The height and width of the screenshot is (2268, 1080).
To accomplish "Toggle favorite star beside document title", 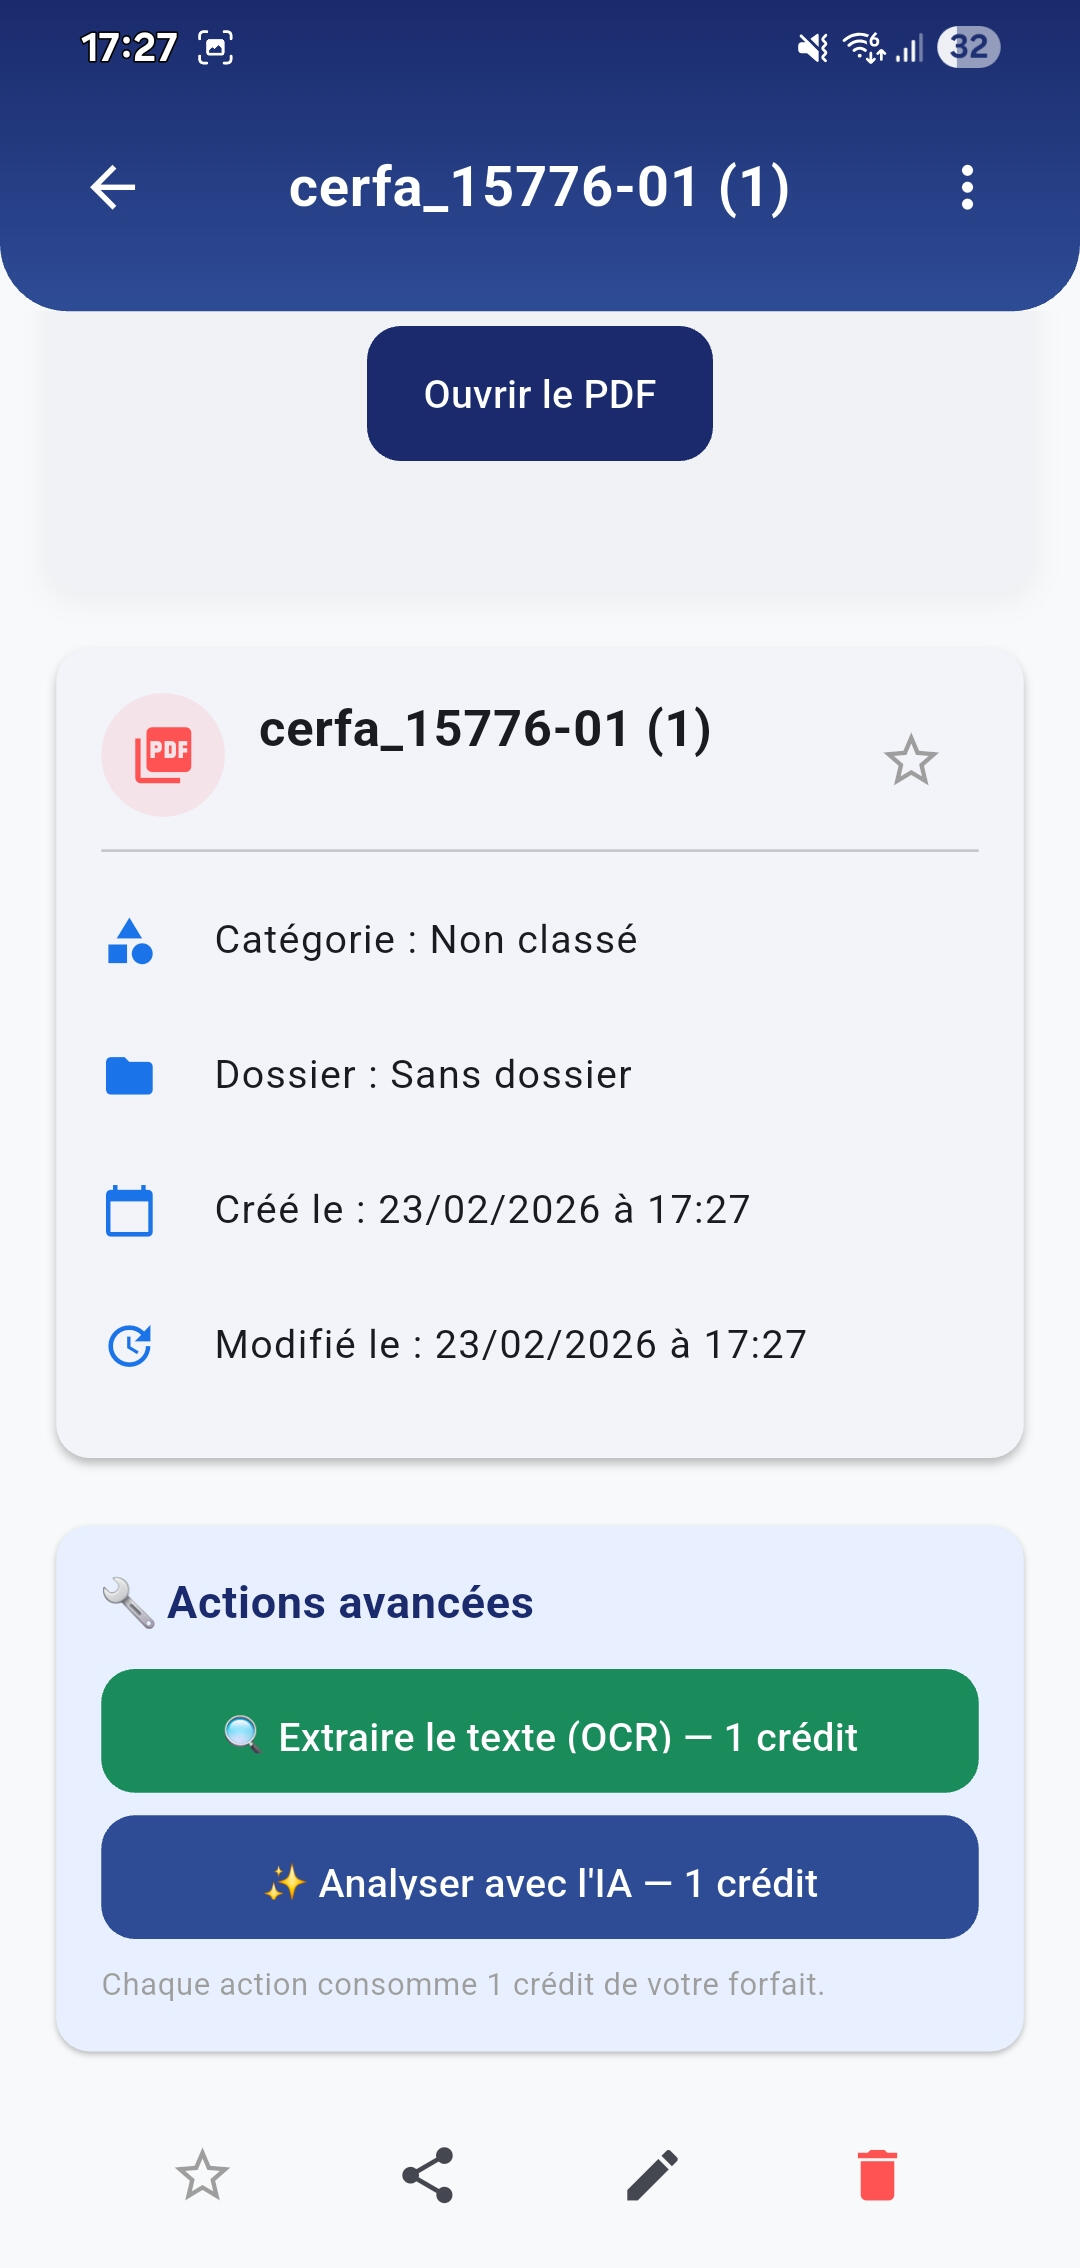I will pyautogui.click(x=910, y=761).
